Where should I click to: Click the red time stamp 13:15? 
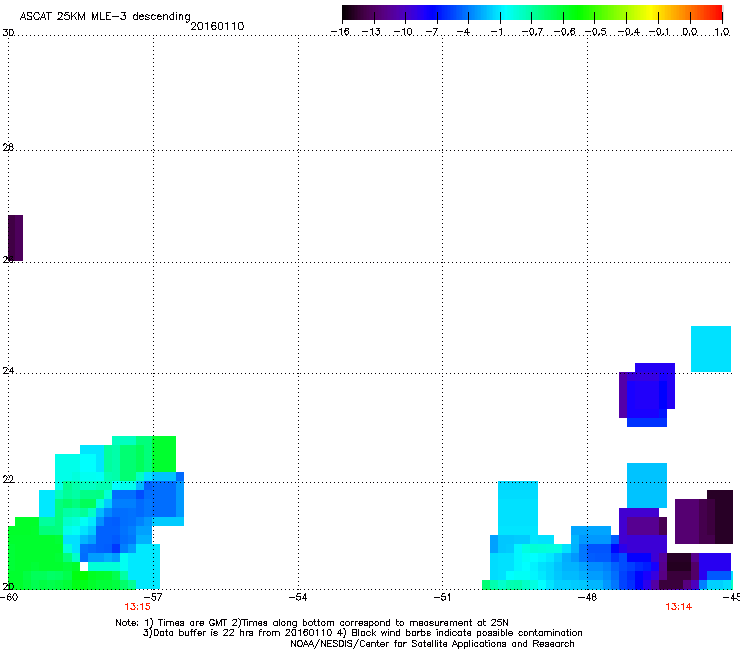click(137, 607)
